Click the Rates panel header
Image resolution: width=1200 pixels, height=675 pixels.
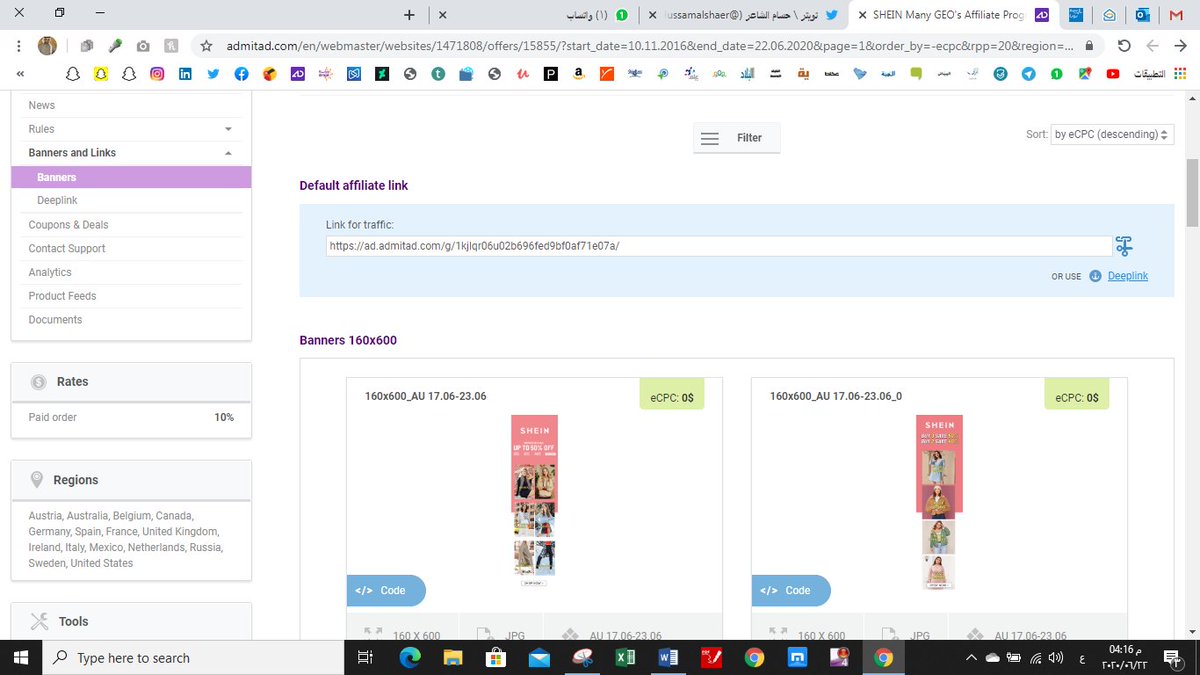131,381
